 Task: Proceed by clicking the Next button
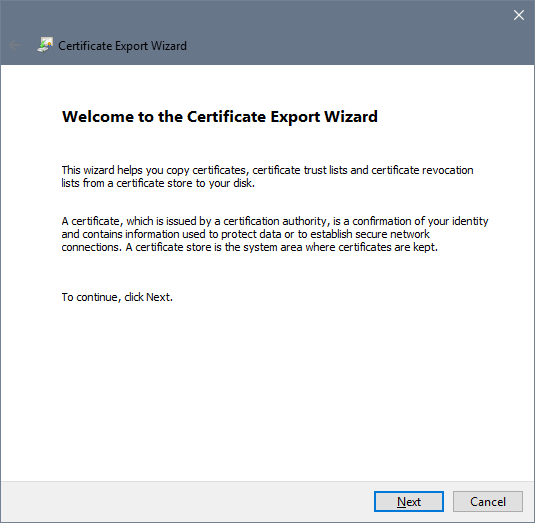coord(409,501)
